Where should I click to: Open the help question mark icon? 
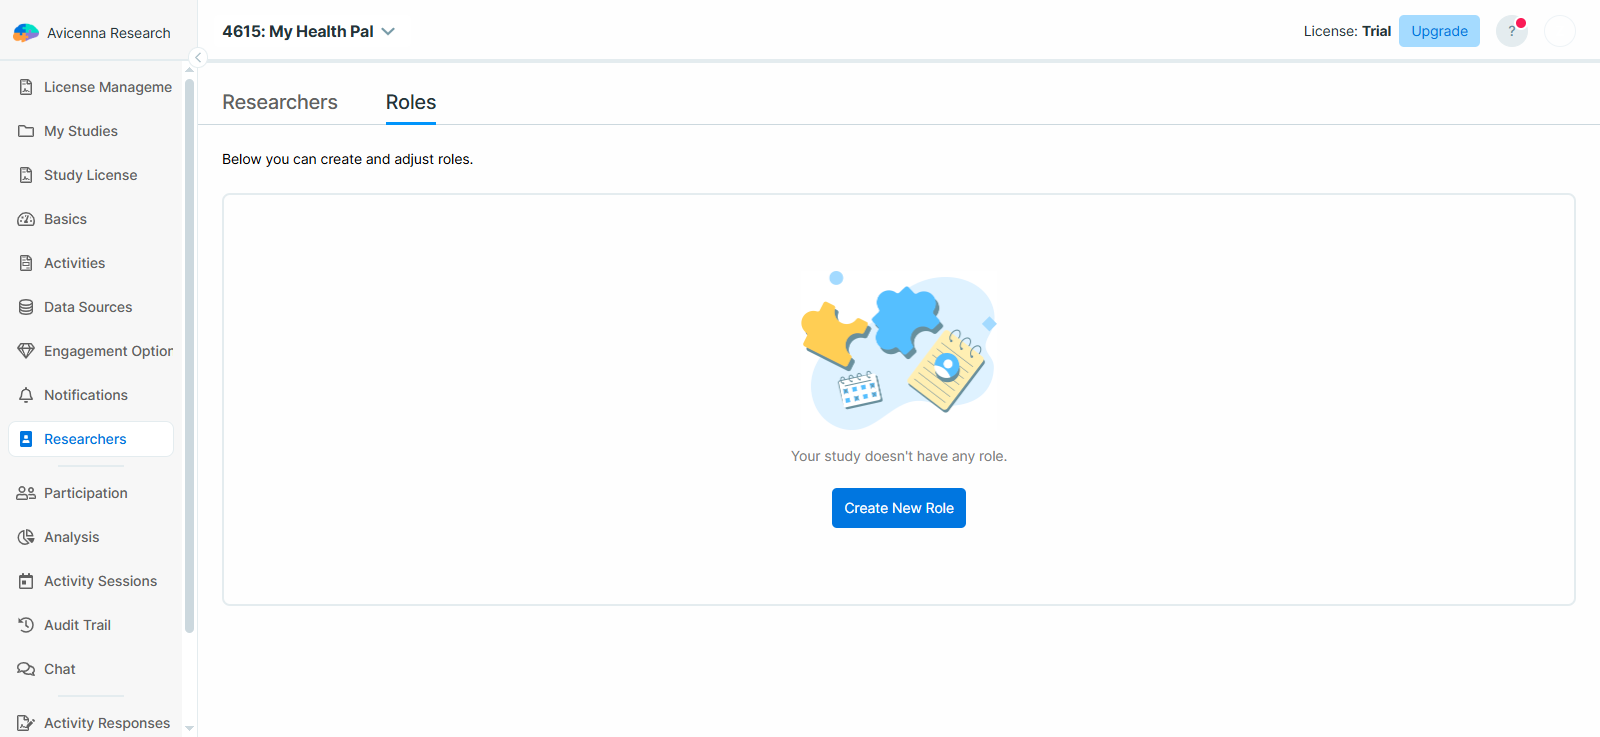[x=1511, y=31]
